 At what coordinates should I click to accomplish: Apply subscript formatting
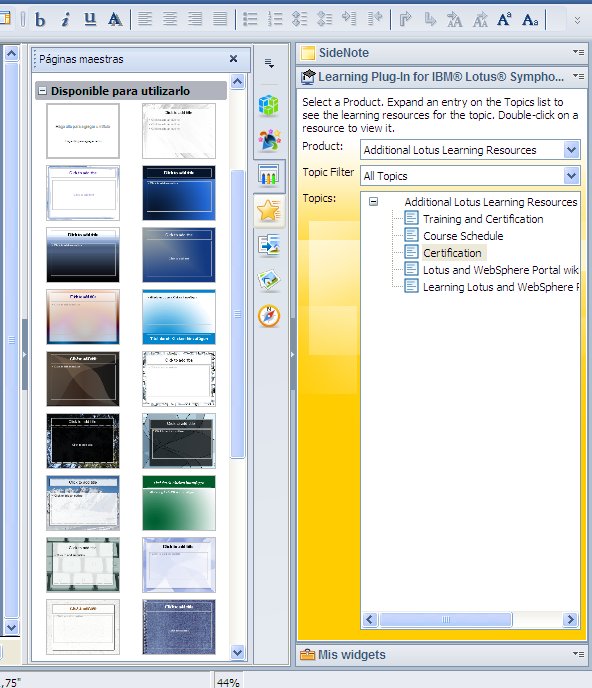click(x=530, y=20)
